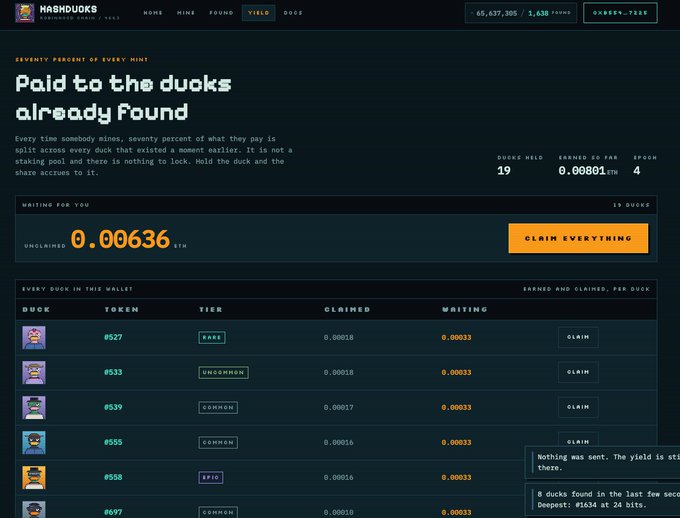This screenshot has height=518, width=680.
Task: Click the Uncommon tier badge
Action: pos(223,373)
